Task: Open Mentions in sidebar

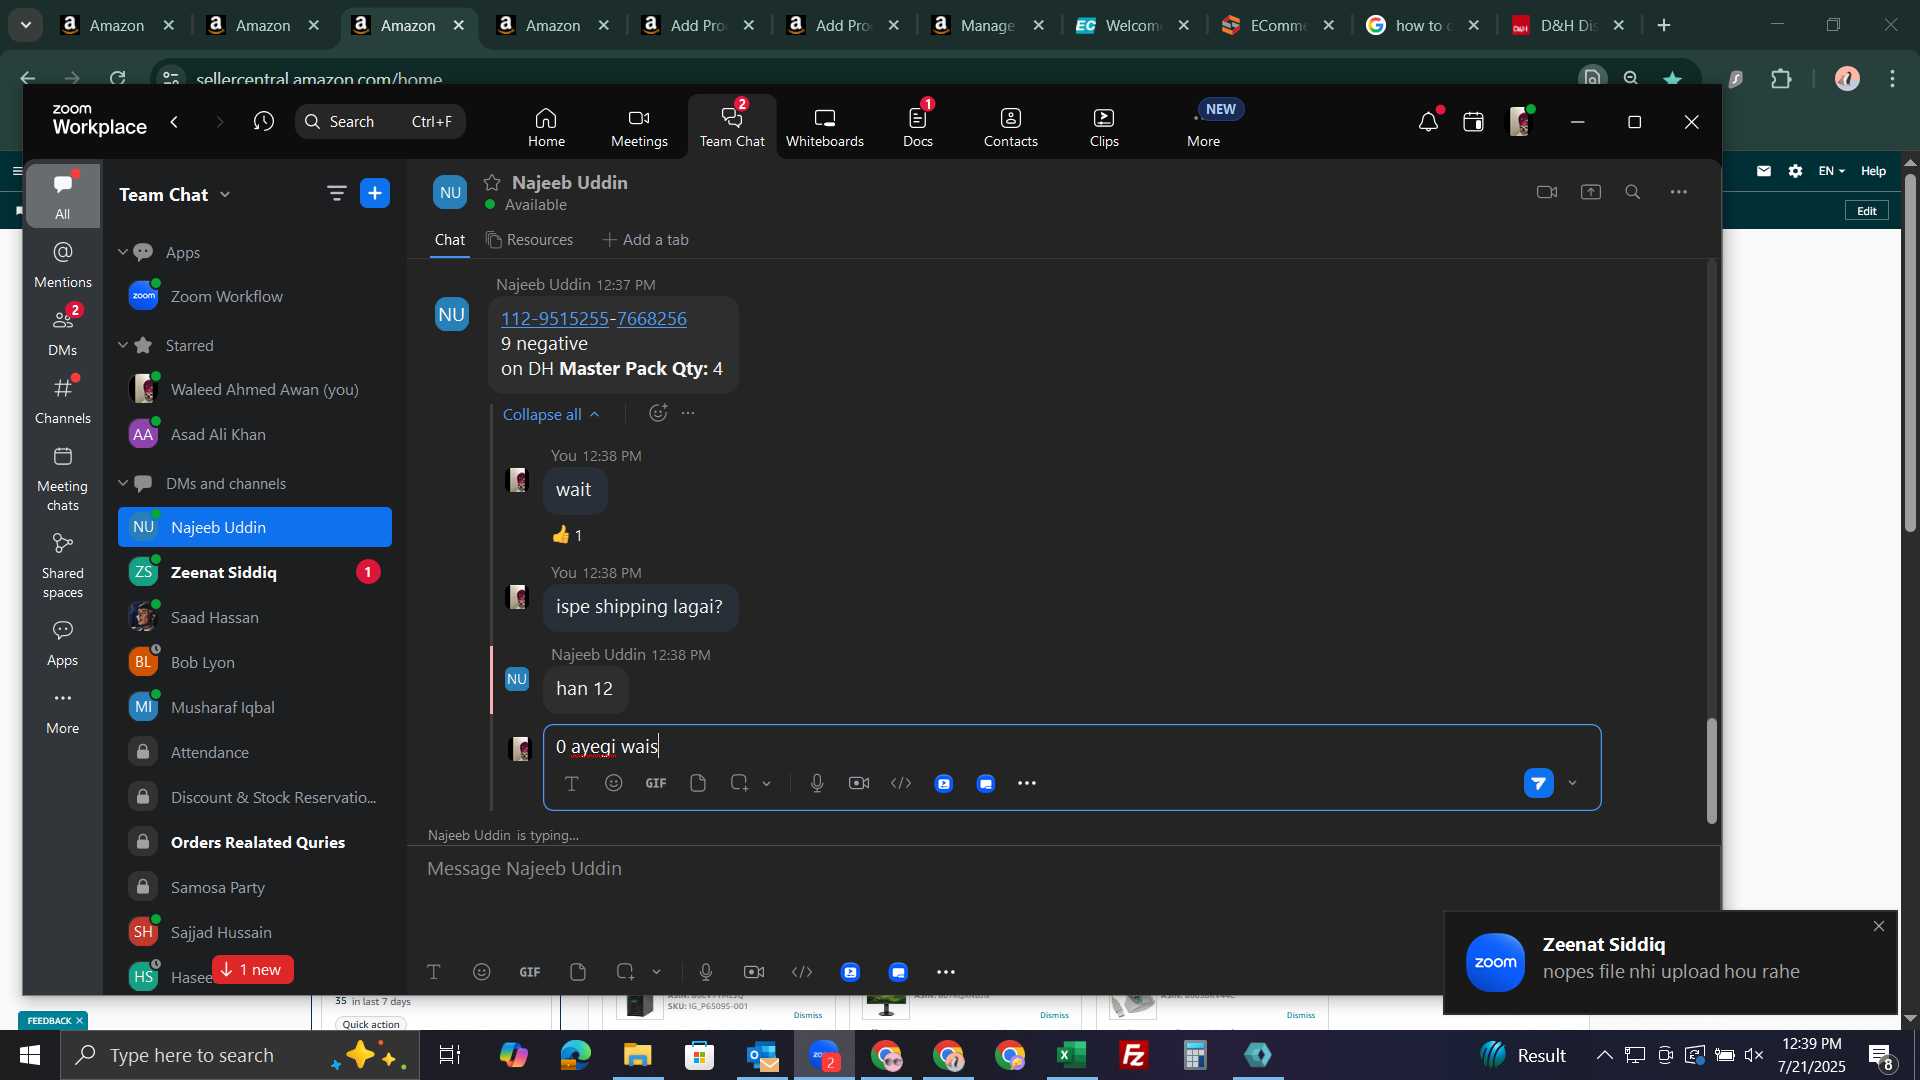Action: point(62,265)
